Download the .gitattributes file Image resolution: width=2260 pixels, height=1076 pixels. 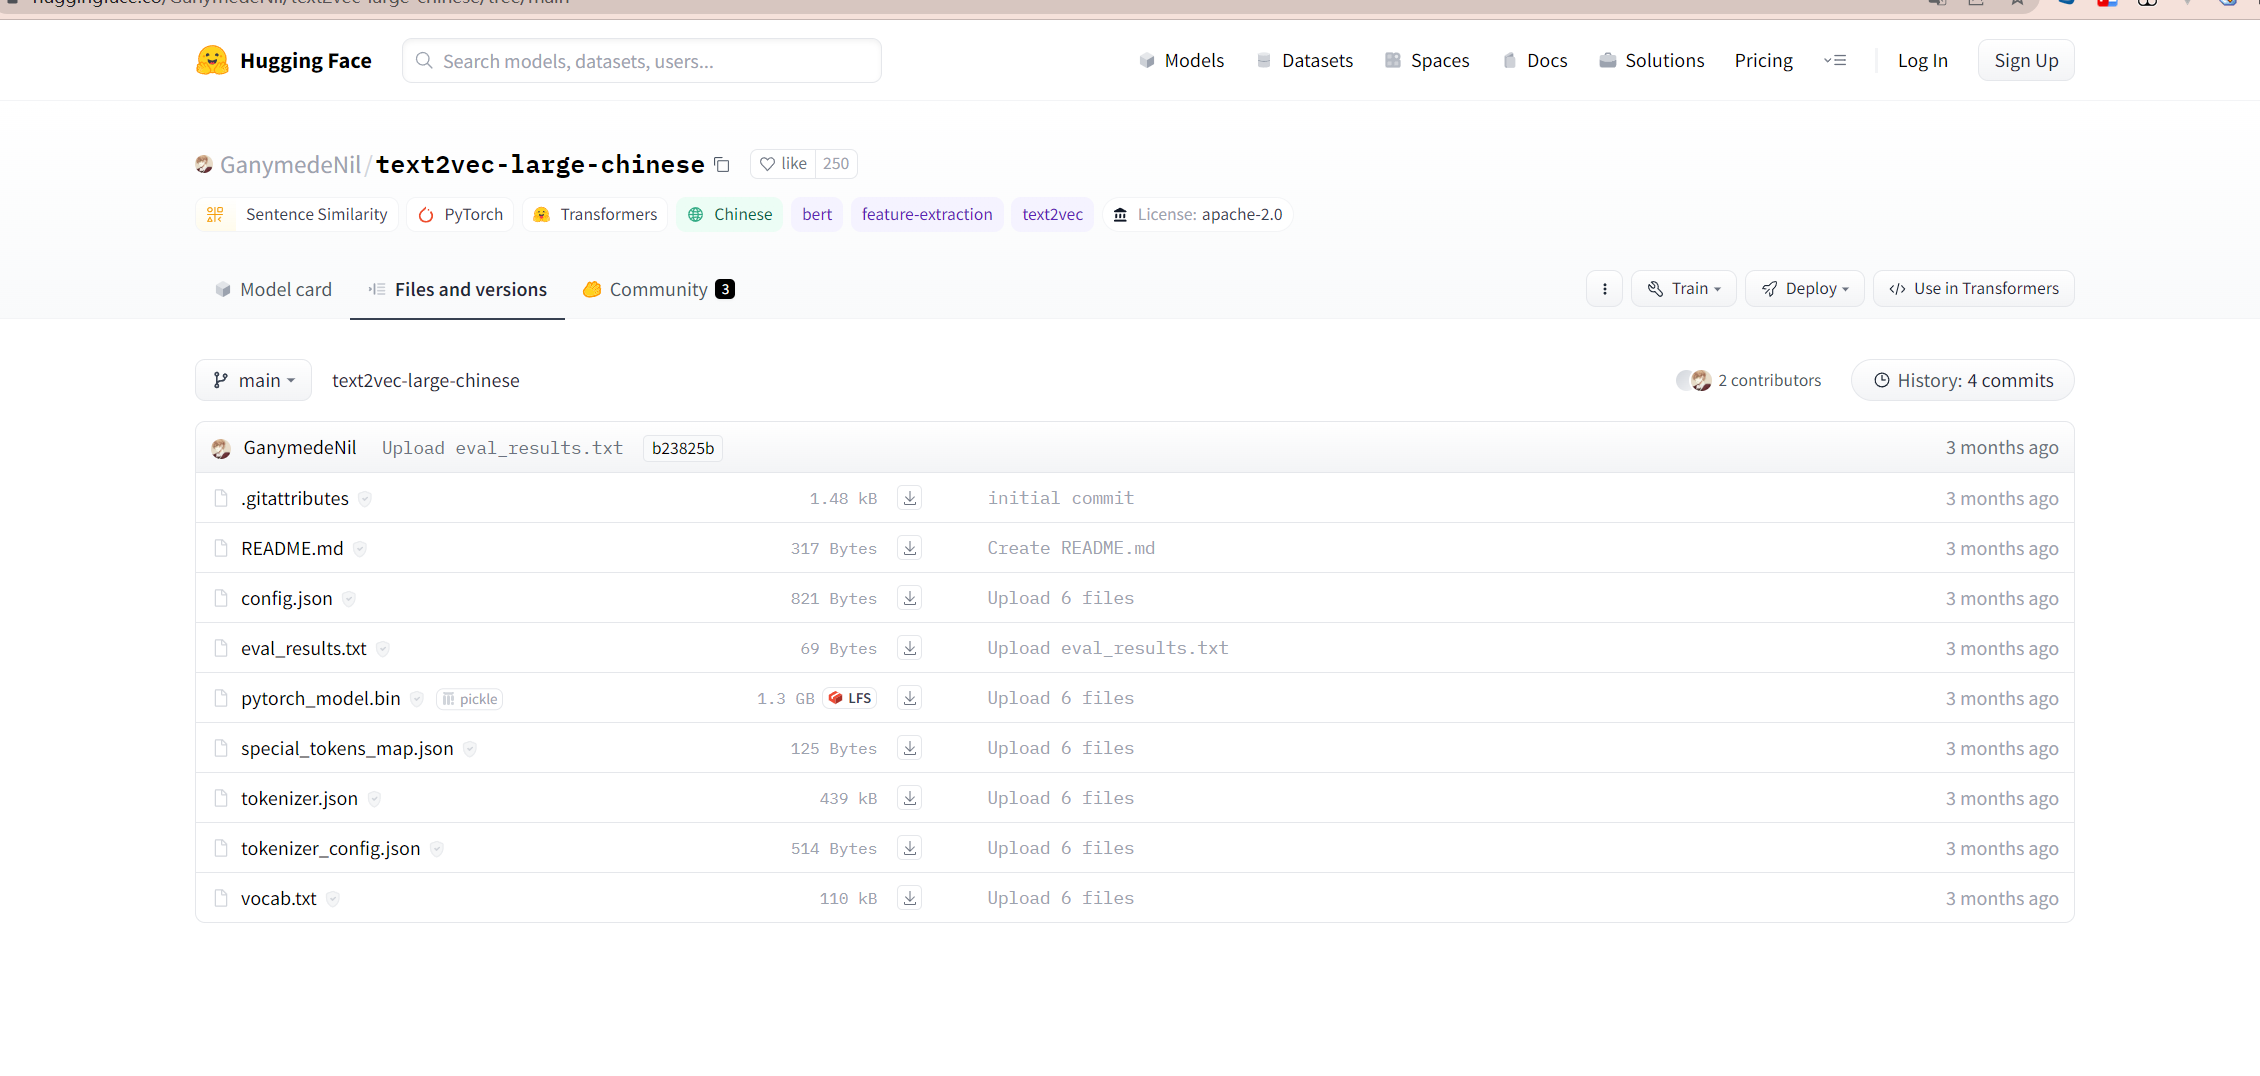click(x=909, y=498)
